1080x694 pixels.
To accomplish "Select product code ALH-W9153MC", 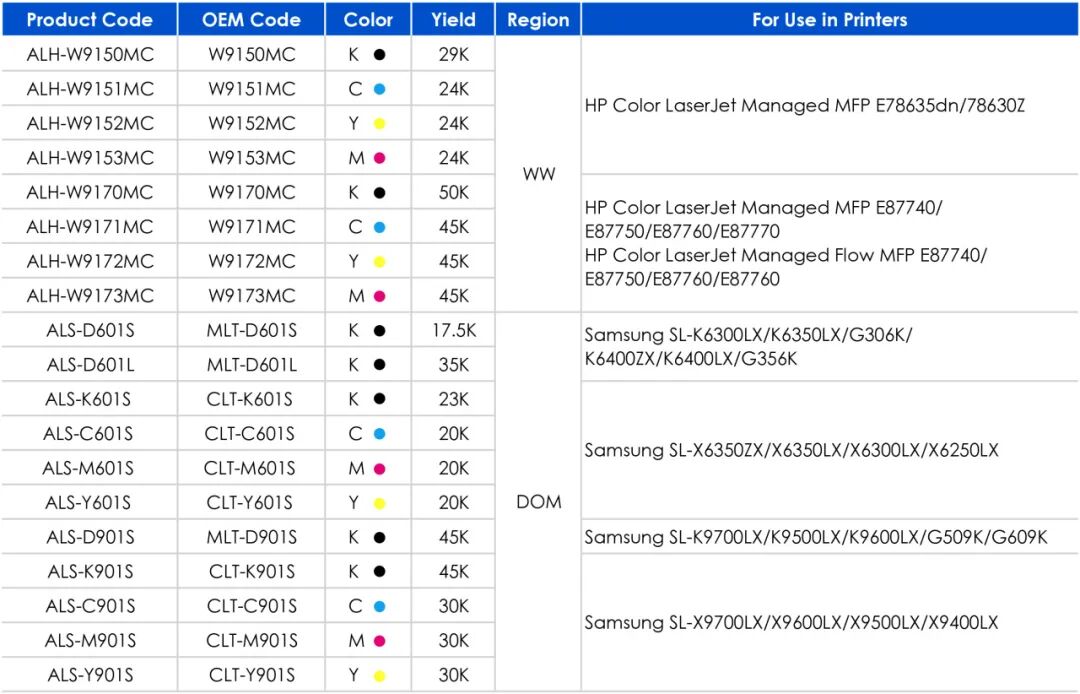I will coord(90,158).
